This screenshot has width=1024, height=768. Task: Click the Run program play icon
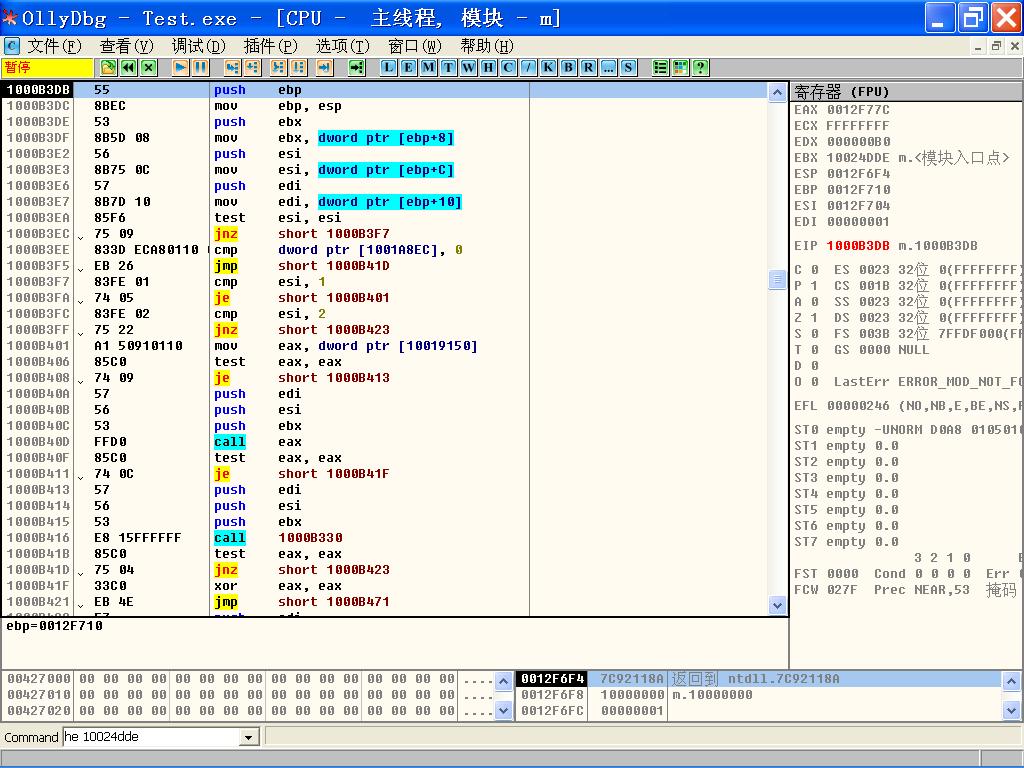pos(181,67)
